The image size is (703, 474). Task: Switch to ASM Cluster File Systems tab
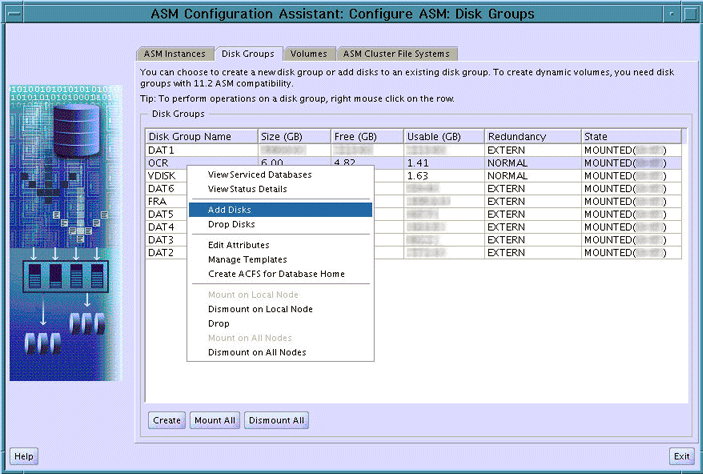(396, 53)
